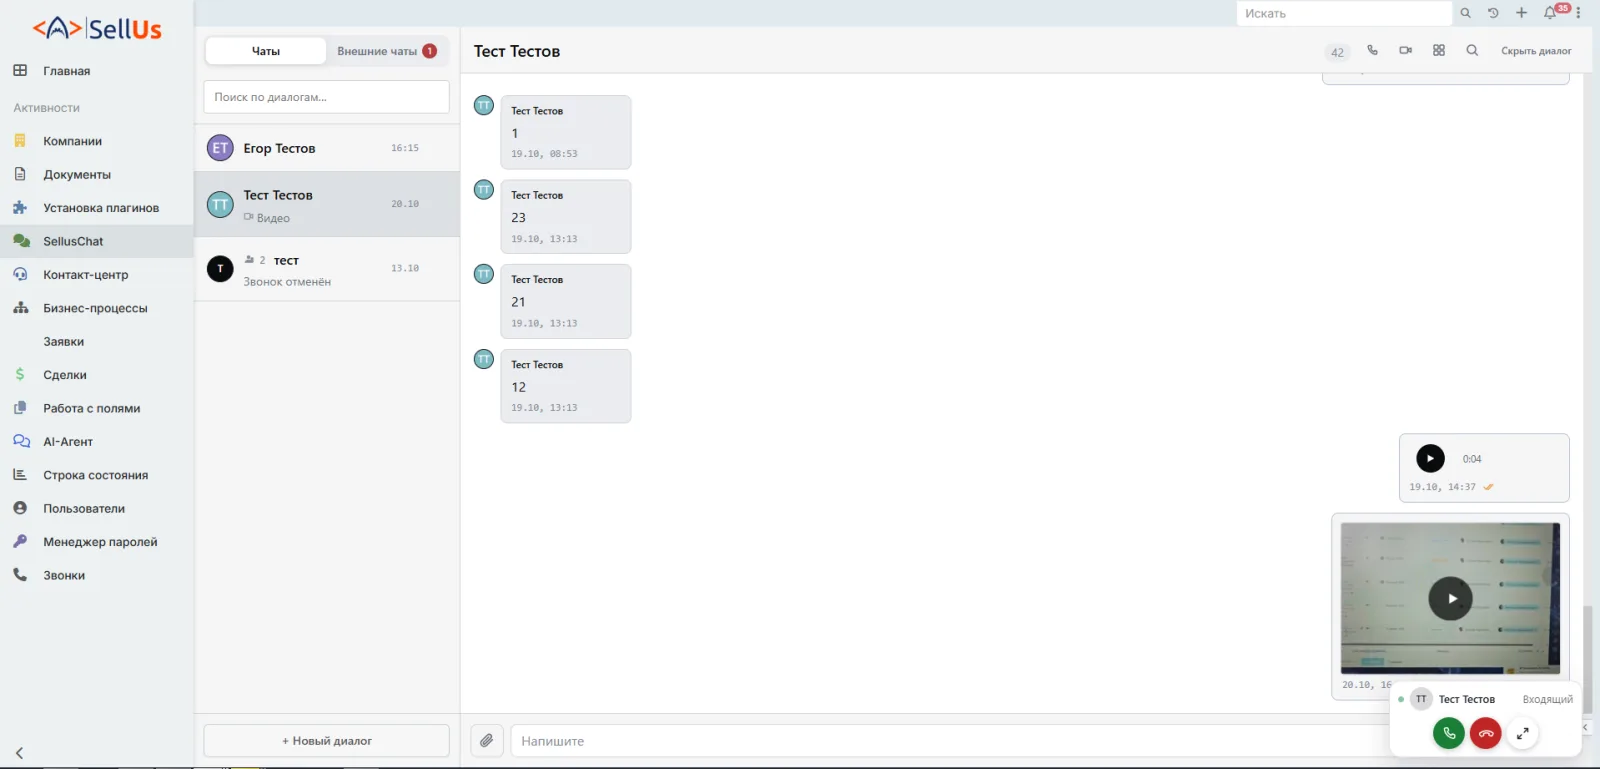Click the plus icon in the top bar
Viewport: 1600px width, 769px height.
(x=1521, y=13)
